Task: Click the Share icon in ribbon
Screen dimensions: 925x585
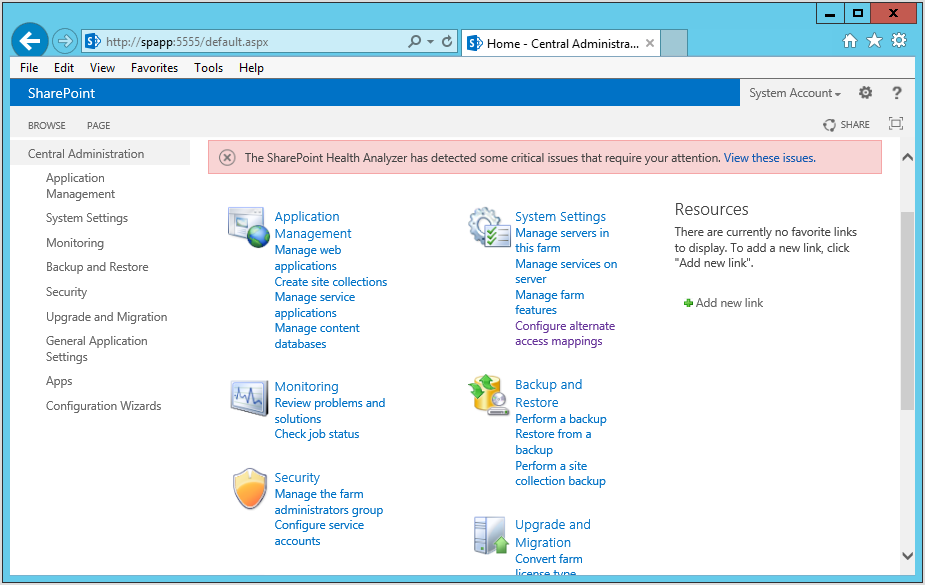Action: (829, 124)
